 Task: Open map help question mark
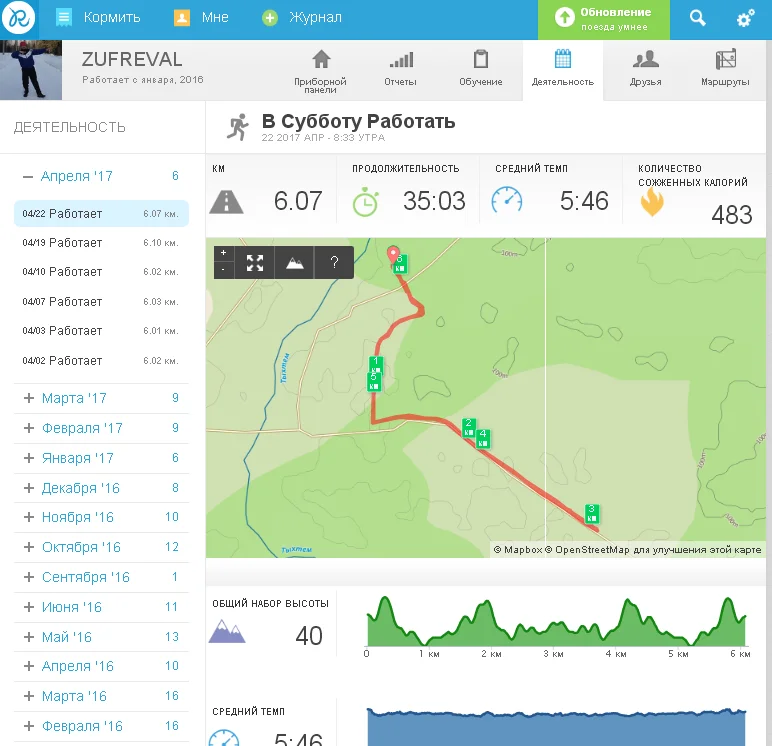[334, 262]
